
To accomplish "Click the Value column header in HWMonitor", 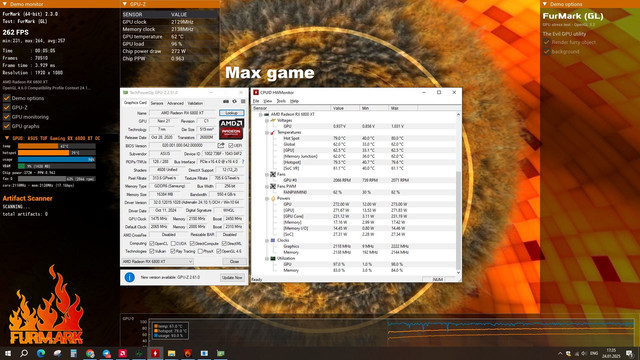I will click(345, 108).
